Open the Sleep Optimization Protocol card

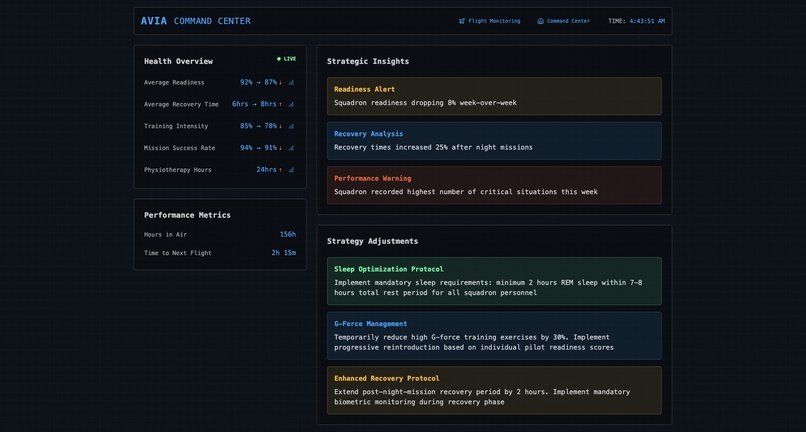494,281
